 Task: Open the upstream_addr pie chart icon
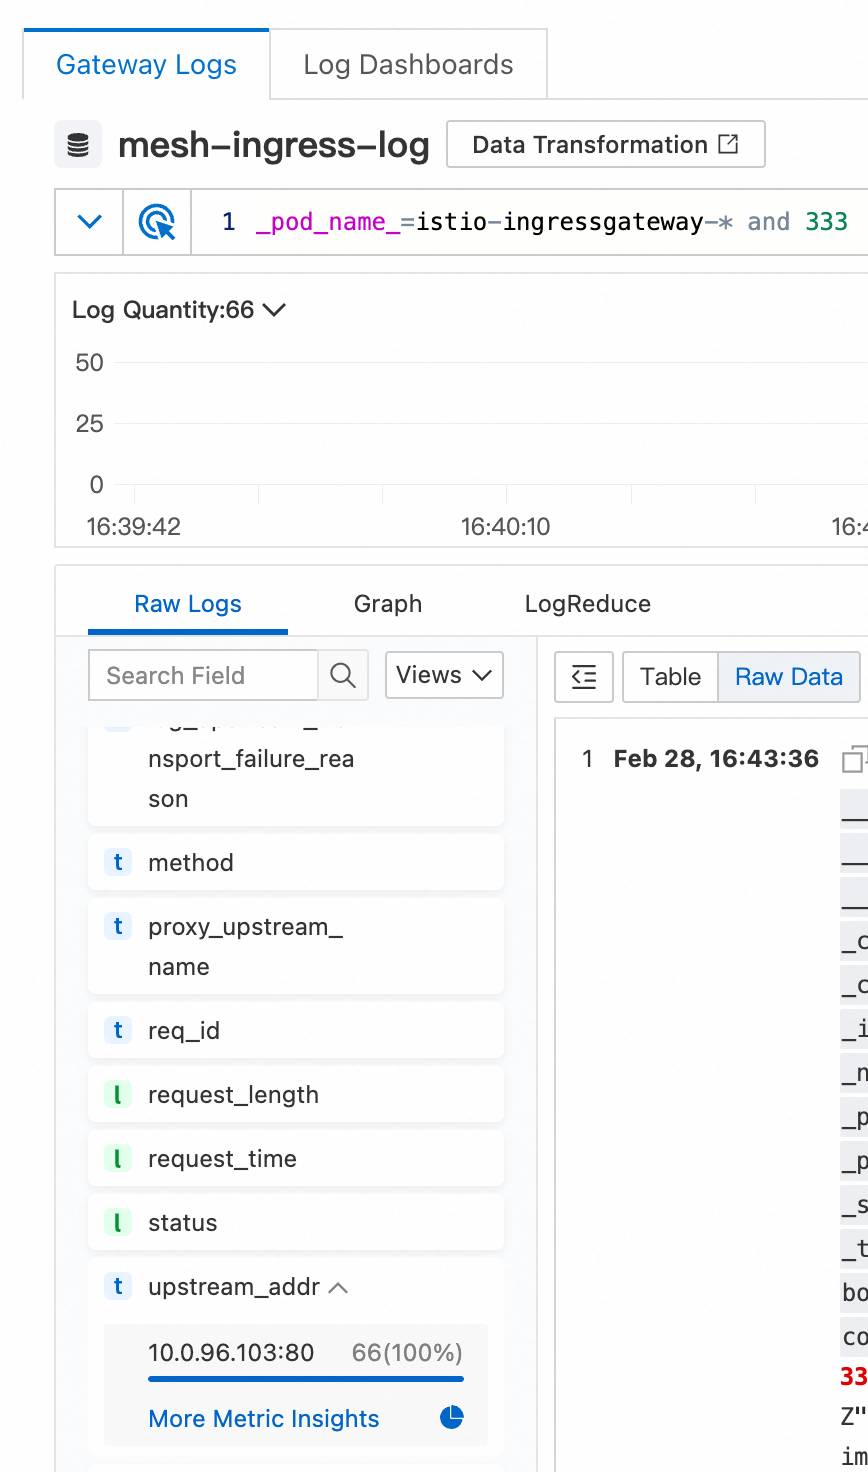452,1417
